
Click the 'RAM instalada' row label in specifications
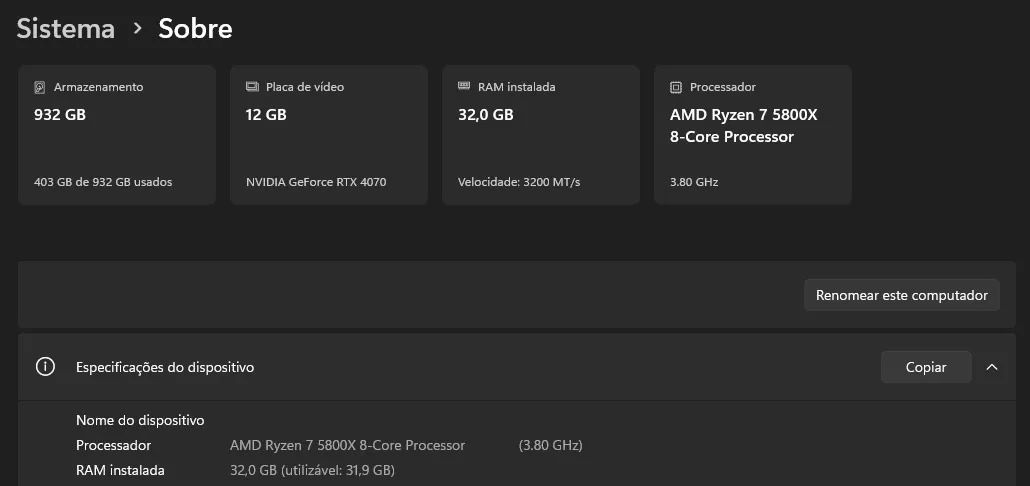pos(120,470)
